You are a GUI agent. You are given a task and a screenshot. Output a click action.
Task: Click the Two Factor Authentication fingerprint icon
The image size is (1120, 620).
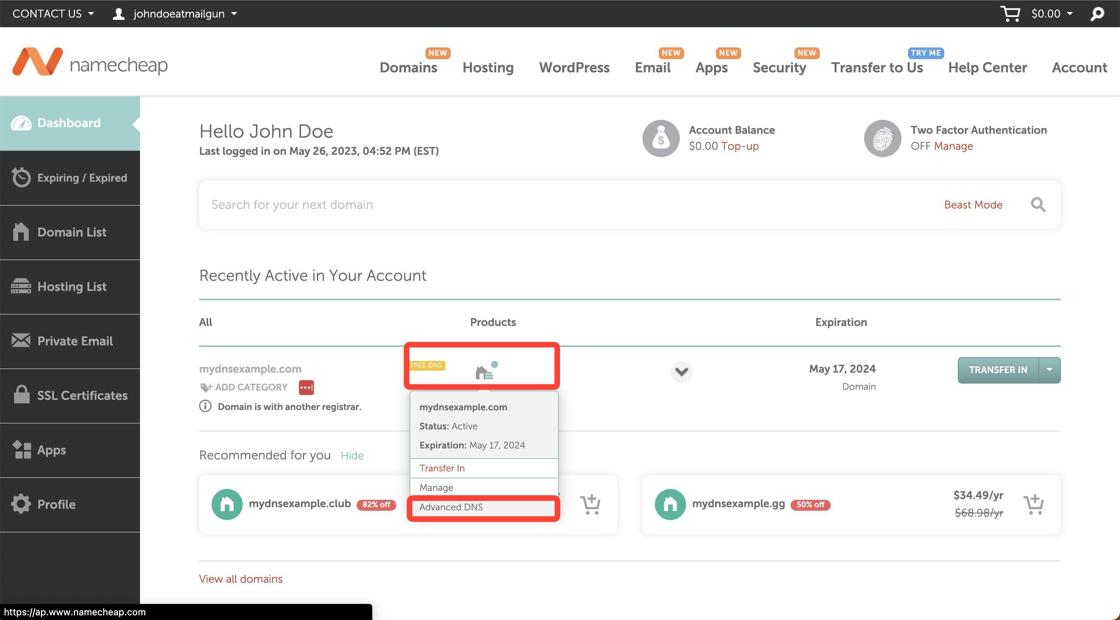[x=882, y=138]
